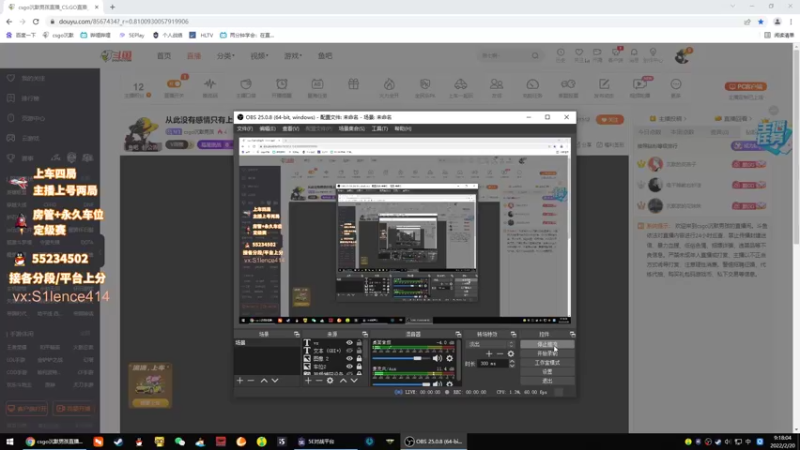
Task: Open the Douyu user avatar
Action: point(682,56)
